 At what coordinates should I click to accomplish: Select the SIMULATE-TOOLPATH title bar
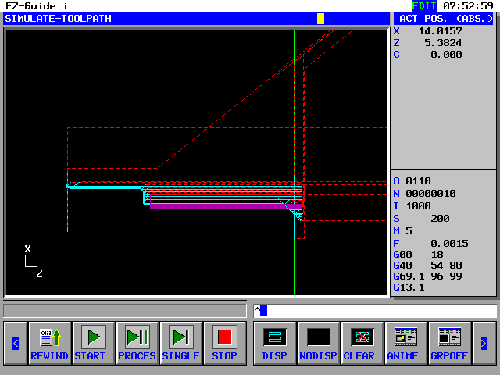[x=196, y=19]
